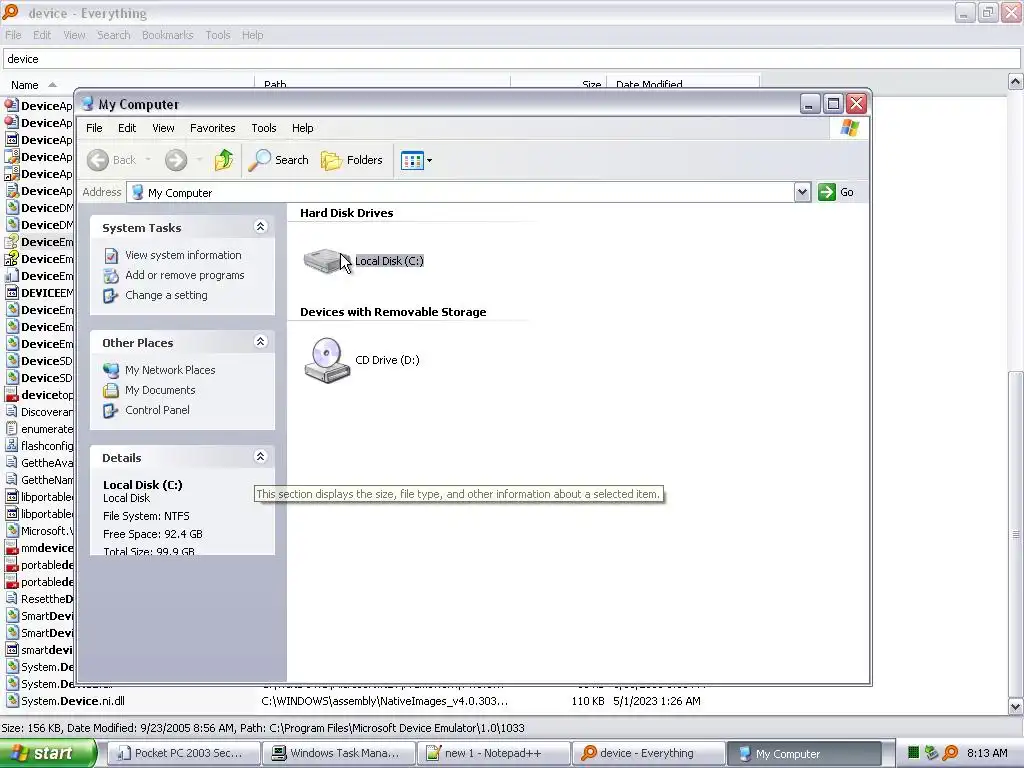Select the enumerate file in Everything list
The width and height of the screenshot is (1024, 768).
click(47, 429)
